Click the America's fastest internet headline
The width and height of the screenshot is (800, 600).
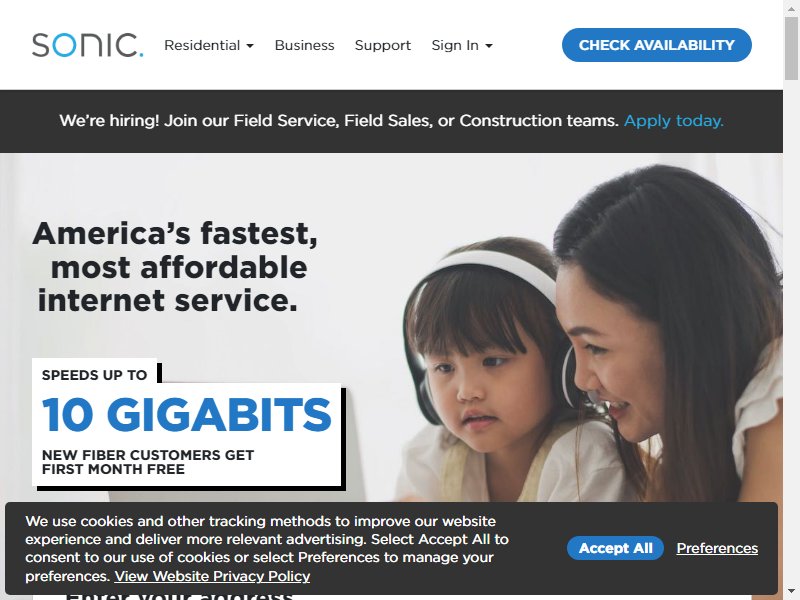pyautogui.click(x=174, y=267)
